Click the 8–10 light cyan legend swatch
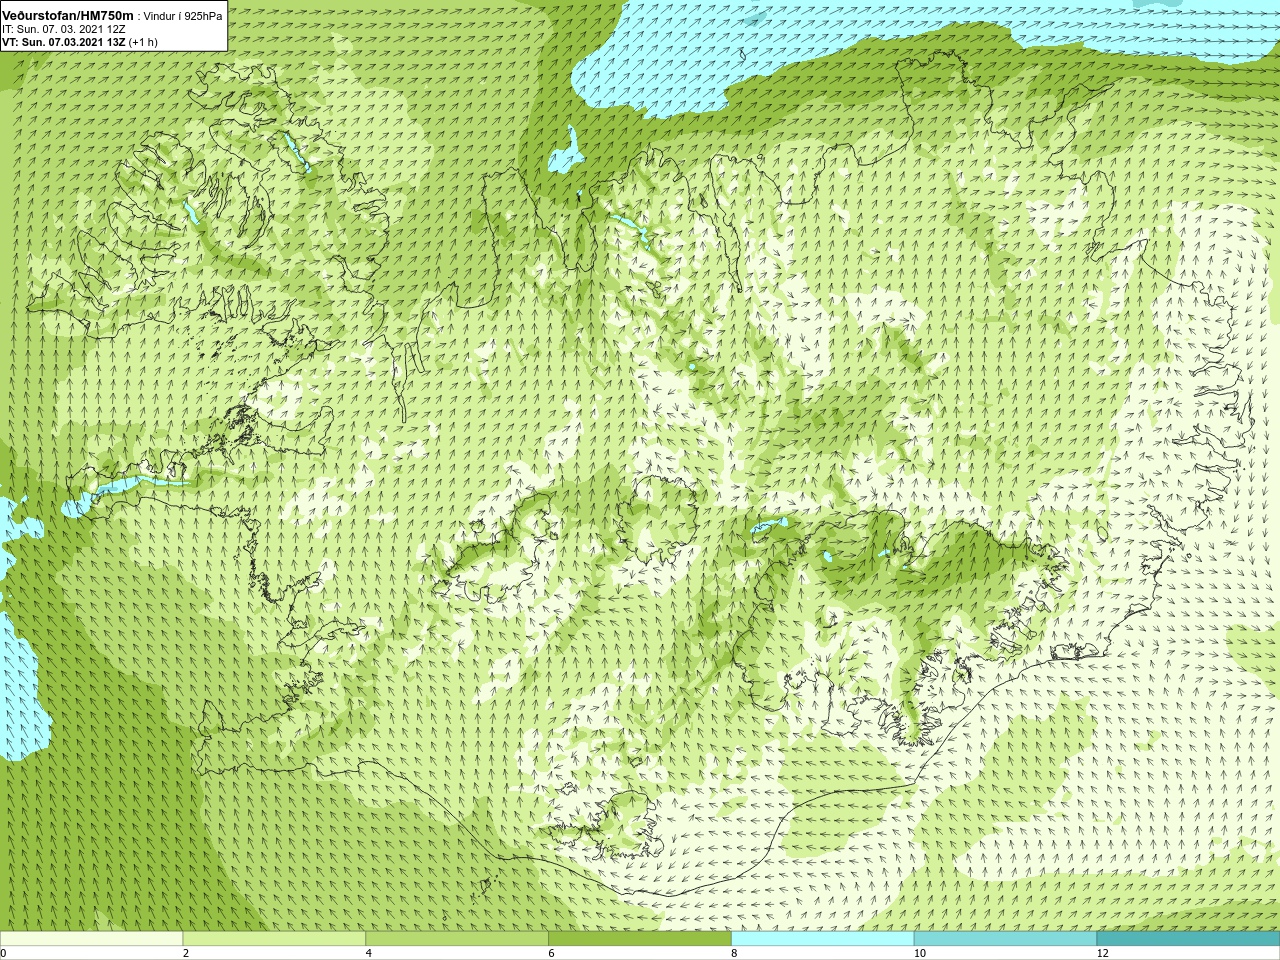Screen dimensions: 1280x960 click(x=822, y=939)
